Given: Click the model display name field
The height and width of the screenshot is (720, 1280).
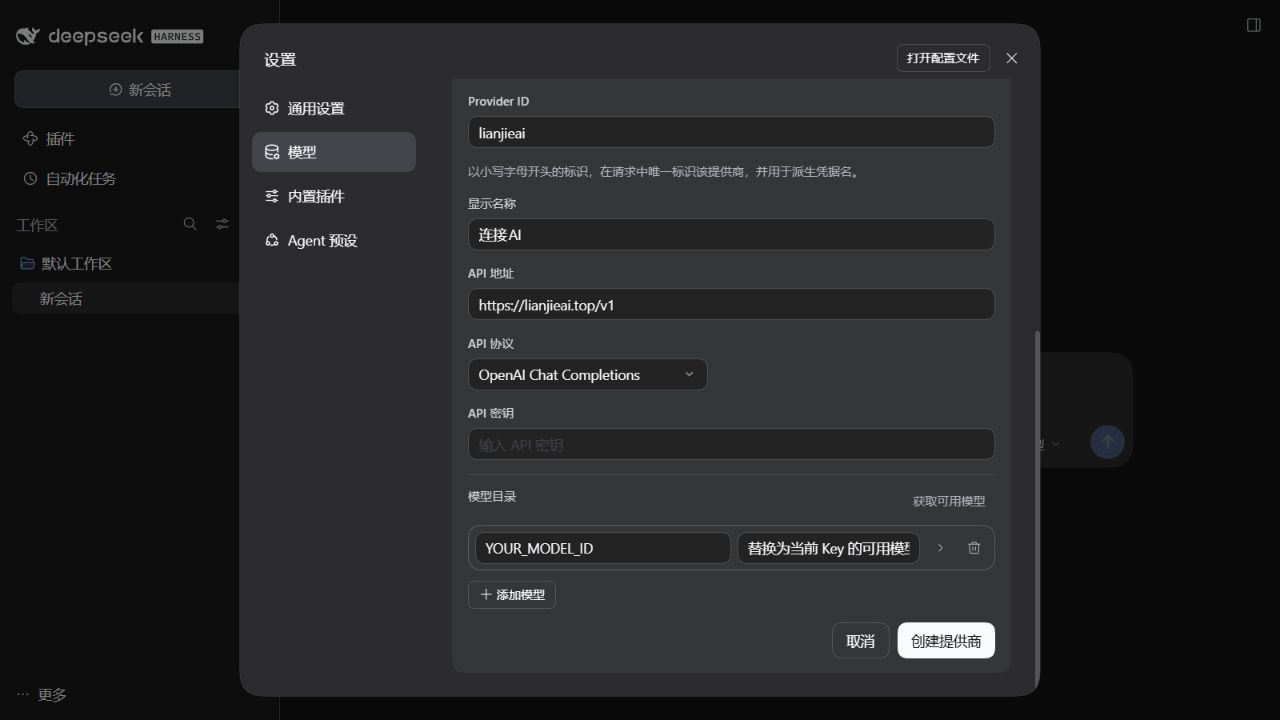Looking at the screenshot, I should [828, 548].
